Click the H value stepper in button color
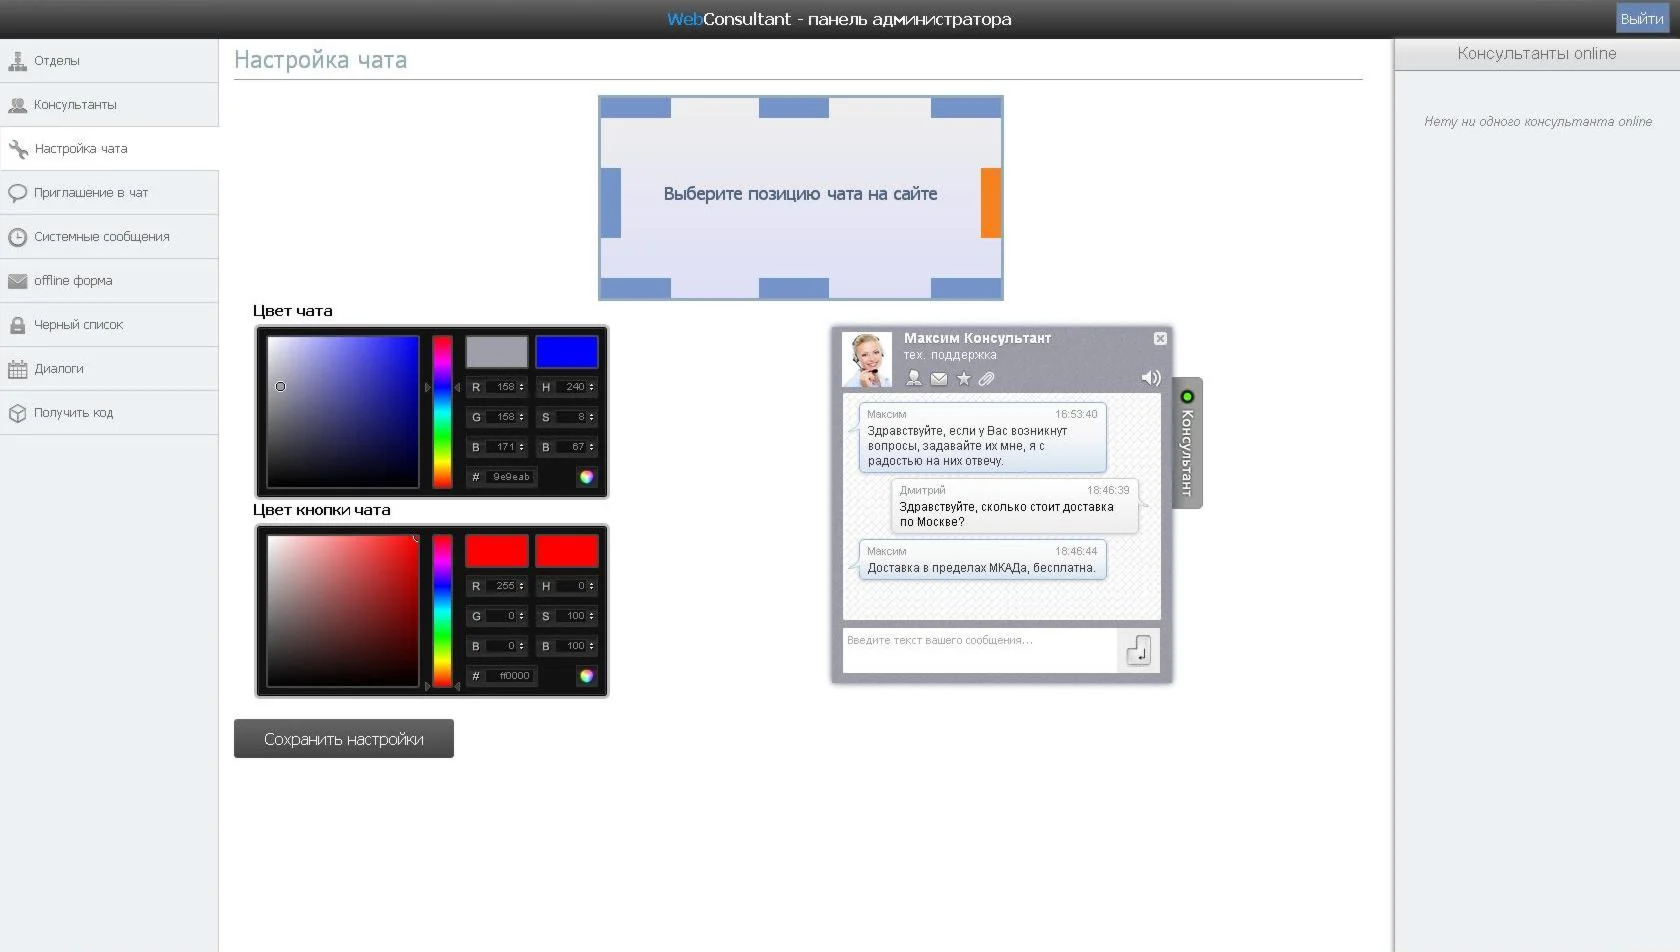This screenshot has width=1680, height=952. click(591, 586)
